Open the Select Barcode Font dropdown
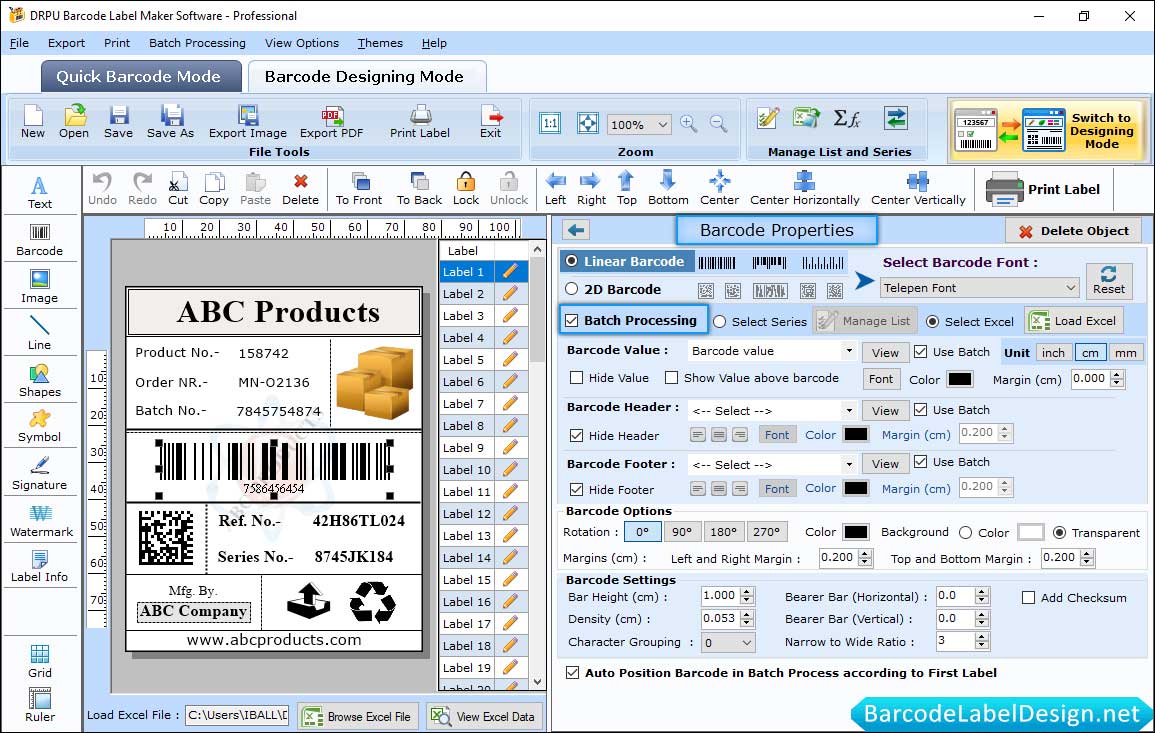 pos(980,288)
